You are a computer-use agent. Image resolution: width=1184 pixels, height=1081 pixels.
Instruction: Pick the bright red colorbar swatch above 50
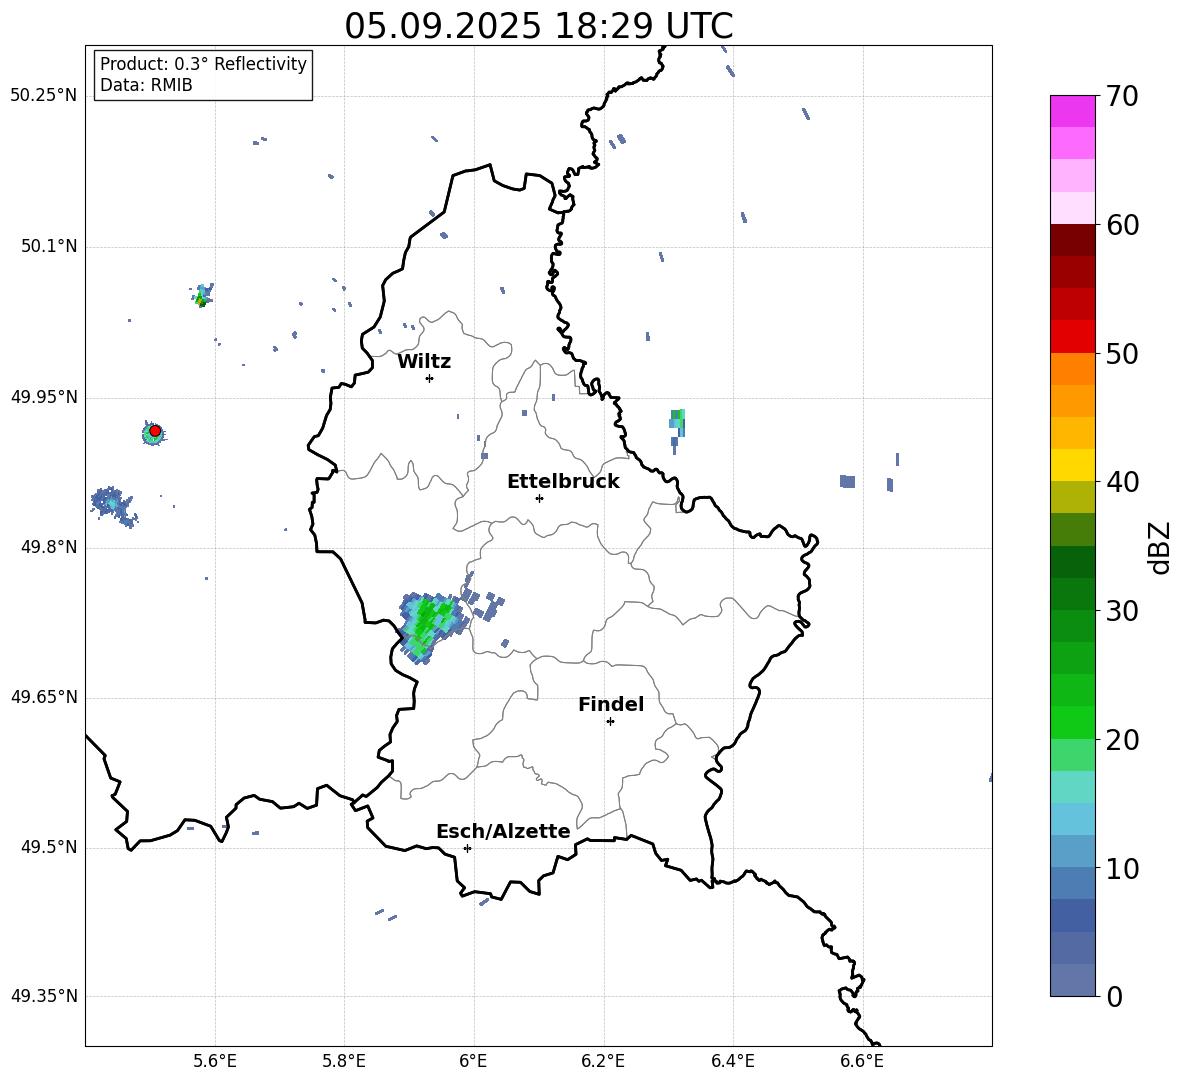point(1073,337)
